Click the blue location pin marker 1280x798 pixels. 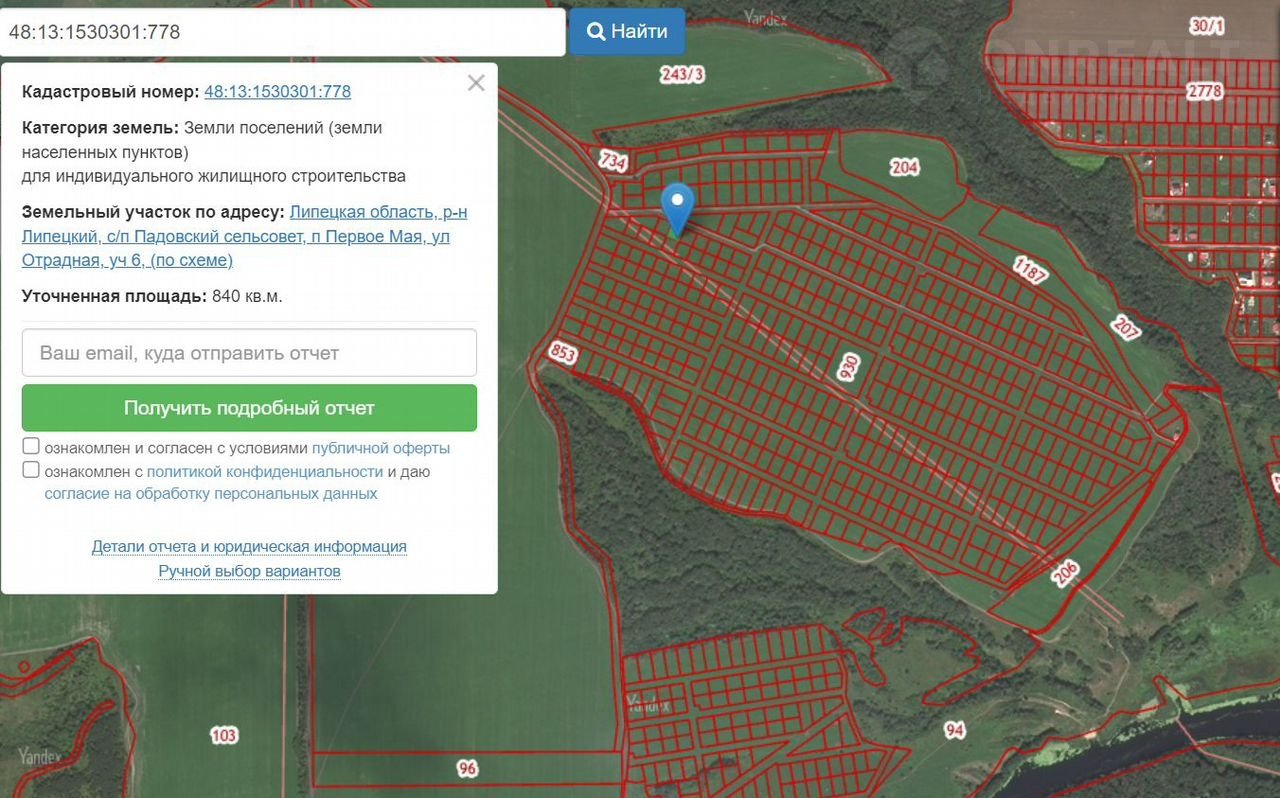pos(678,204)
